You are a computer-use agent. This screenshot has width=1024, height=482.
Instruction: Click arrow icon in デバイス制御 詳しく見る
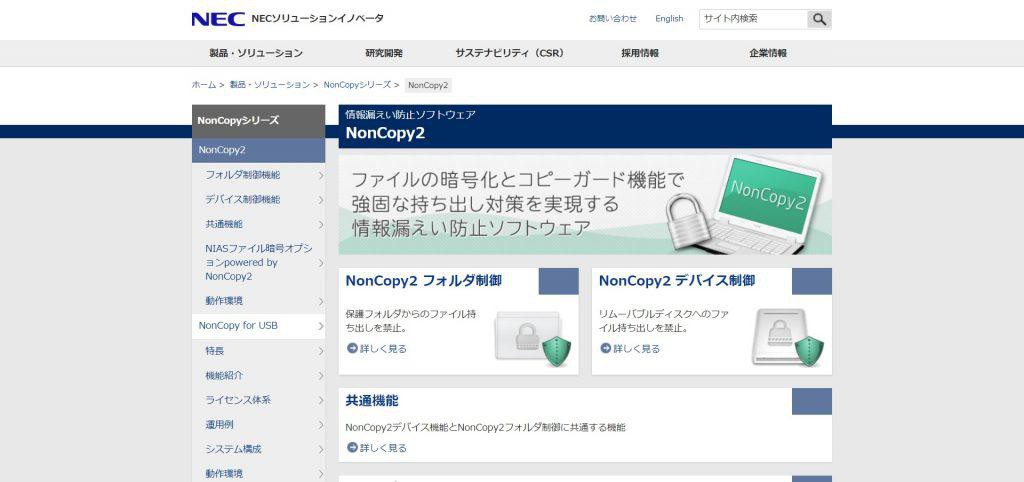606,349
